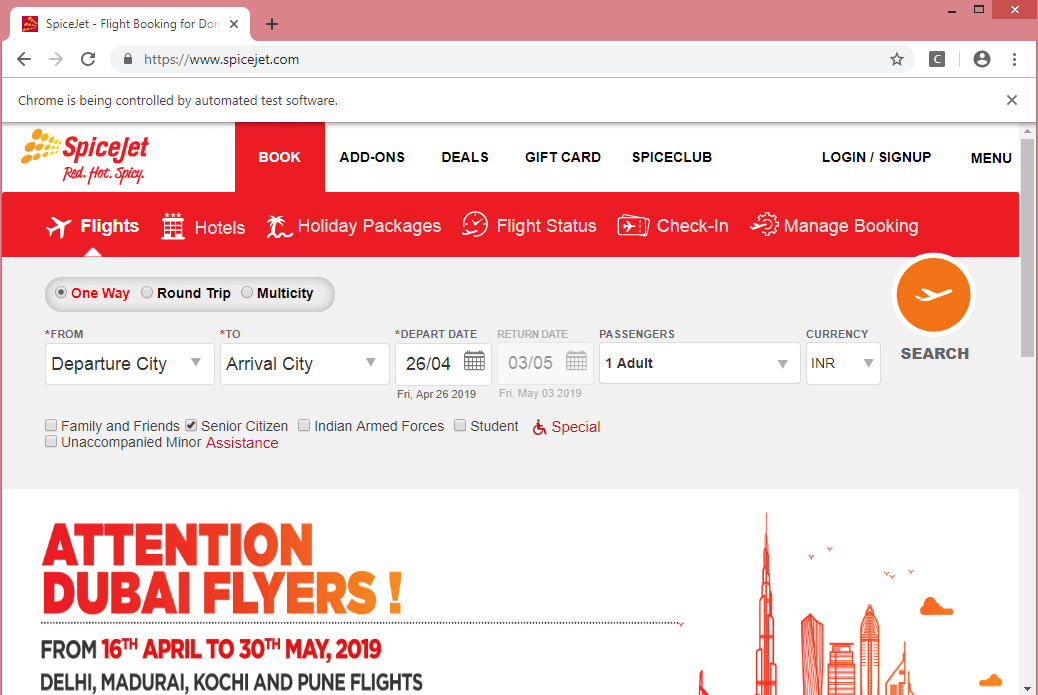This screenshot has height=695, width=1038.
Task: Click the SpiceJet logo
Action: [x=86, y=157]
